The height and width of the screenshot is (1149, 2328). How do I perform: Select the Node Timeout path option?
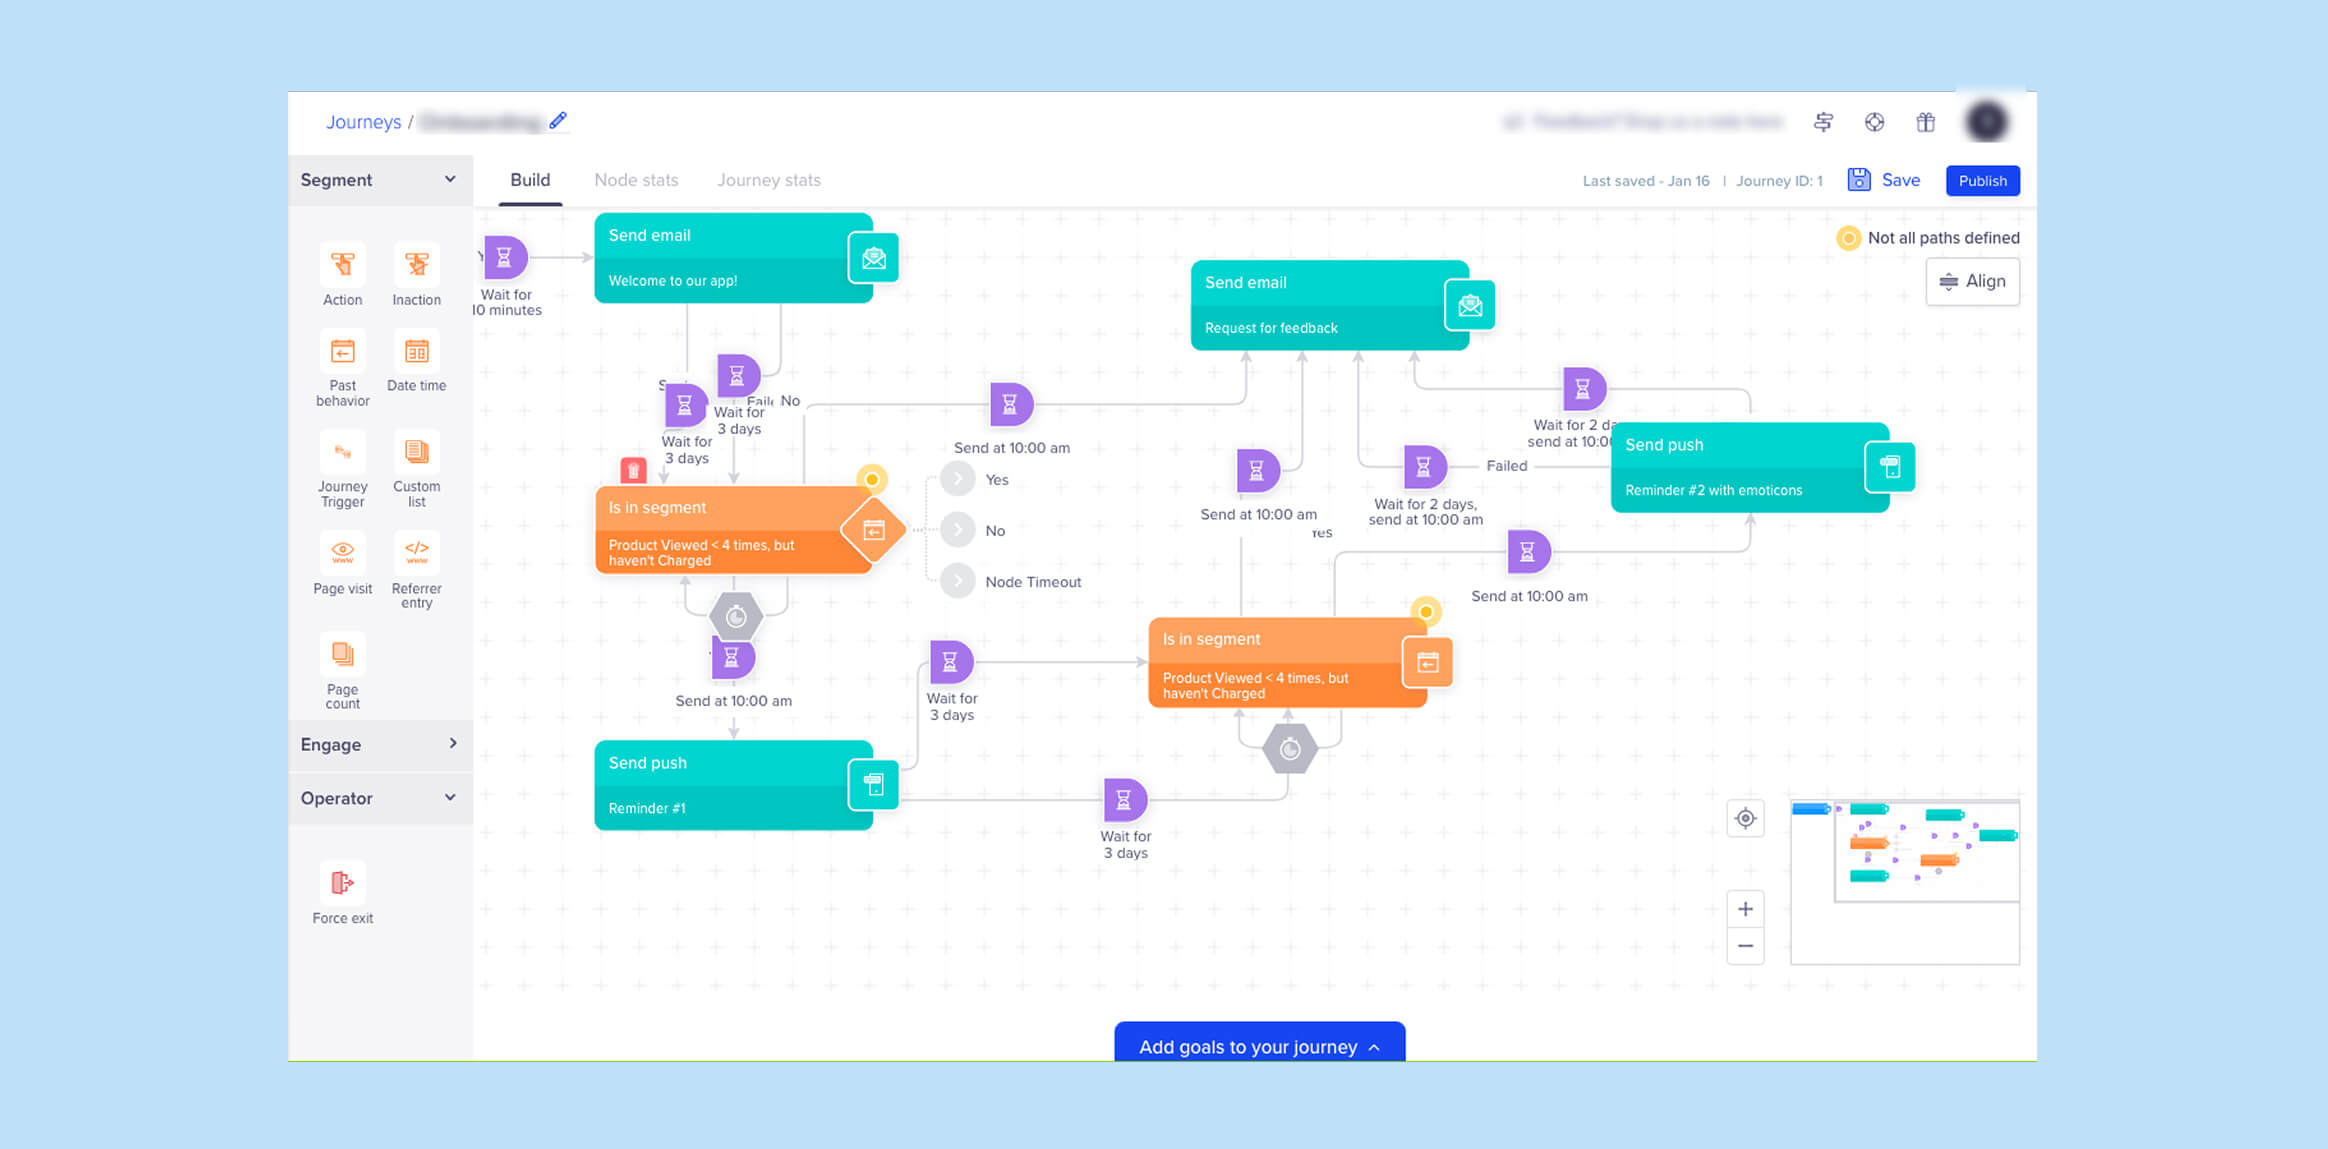coord(958,582)
